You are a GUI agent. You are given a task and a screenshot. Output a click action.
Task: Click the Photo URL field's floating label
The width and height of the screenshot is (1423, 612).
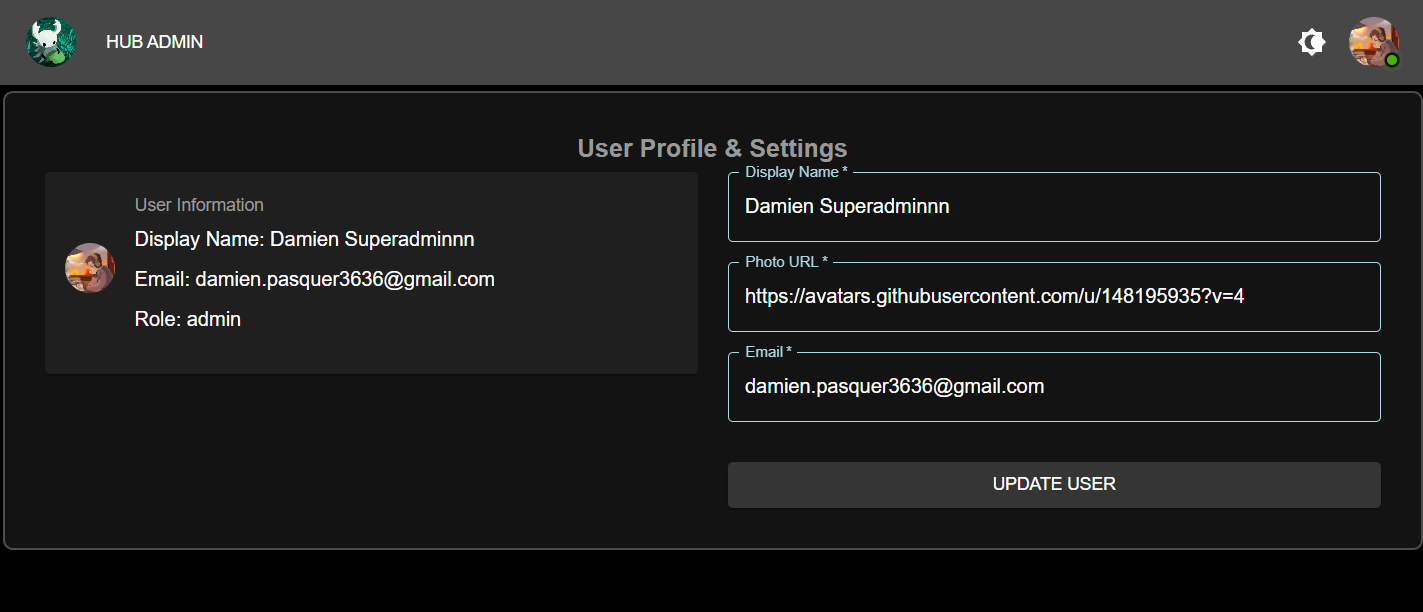(x=786, y=262)
